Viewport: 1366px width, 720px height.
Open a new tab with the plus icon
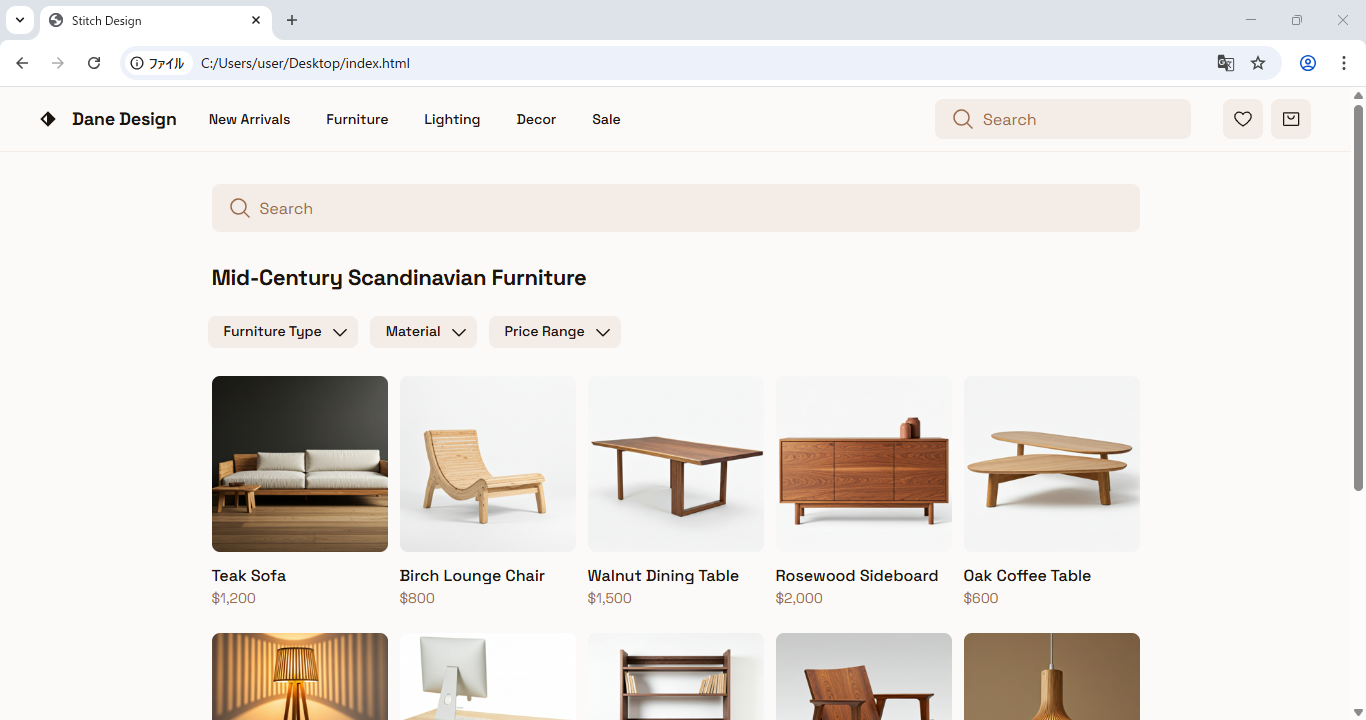click(x=292, y=20)
